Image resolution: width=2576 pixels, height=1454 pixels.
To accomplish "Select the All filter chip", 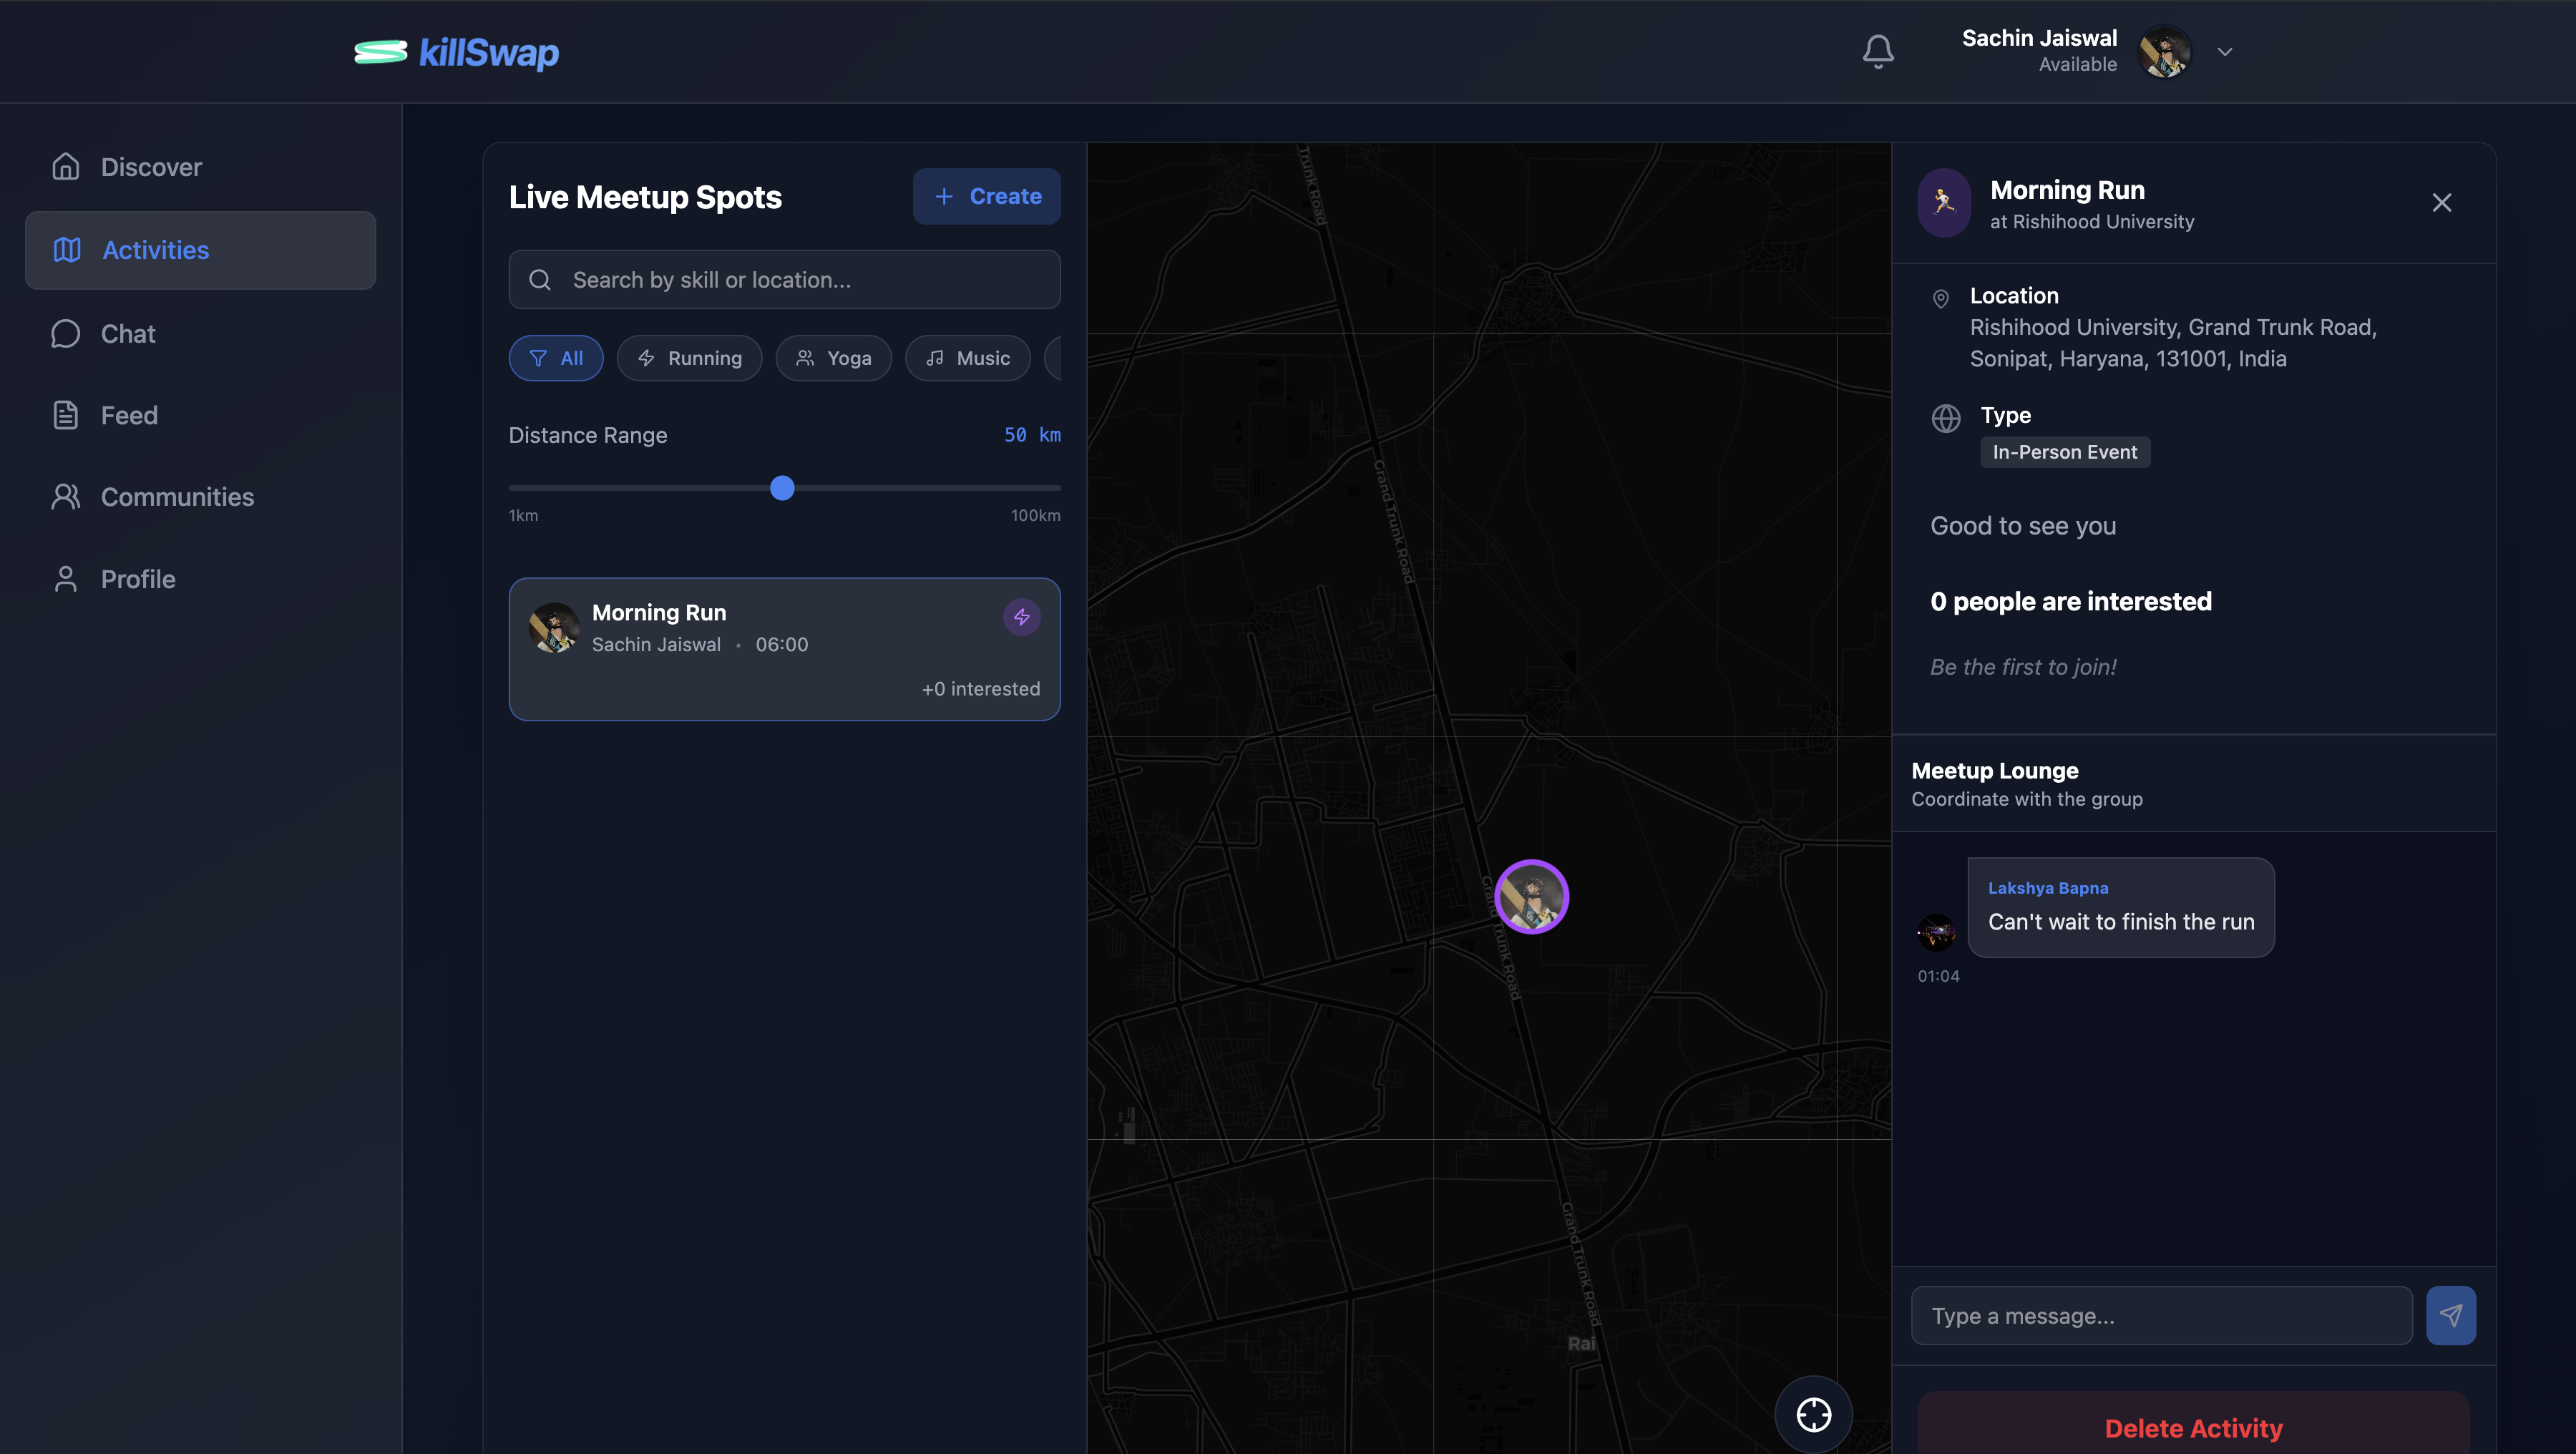I will [x=556, y=358].
